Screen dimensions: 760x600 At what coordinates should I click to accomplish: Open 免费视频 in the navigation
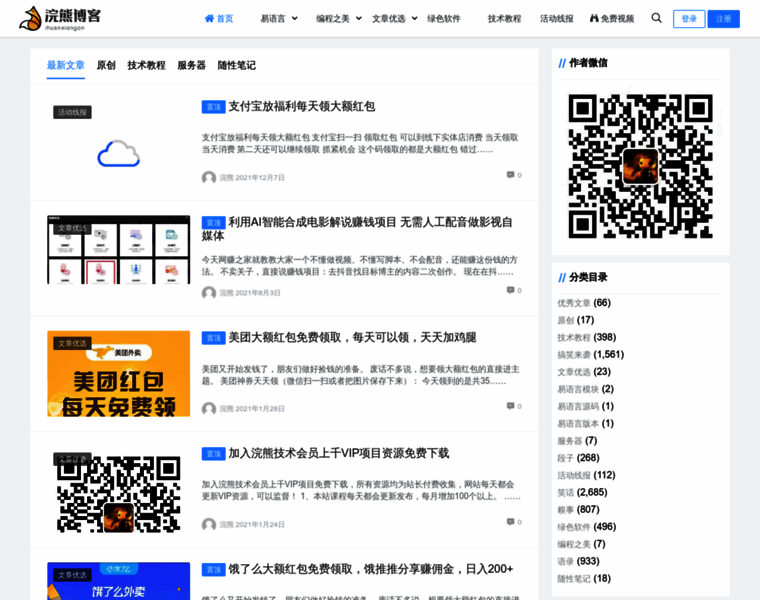pos(618,19)
